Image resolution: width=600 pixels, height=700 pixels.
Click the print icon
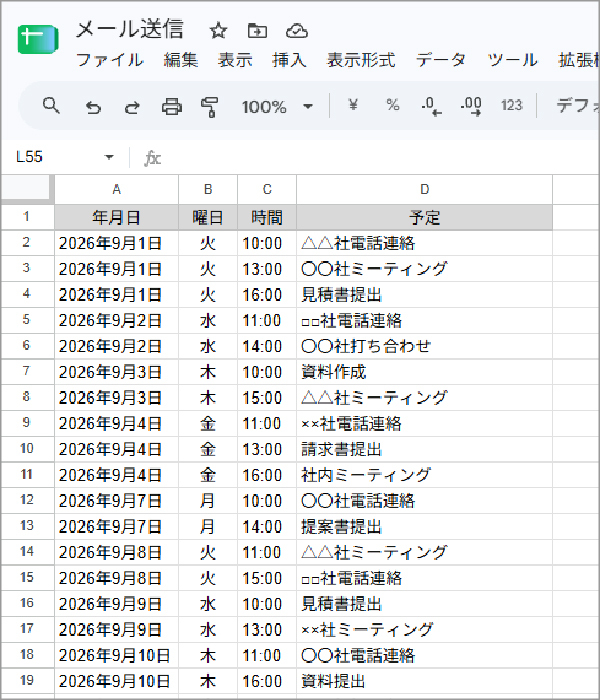[x=171, y=107]
